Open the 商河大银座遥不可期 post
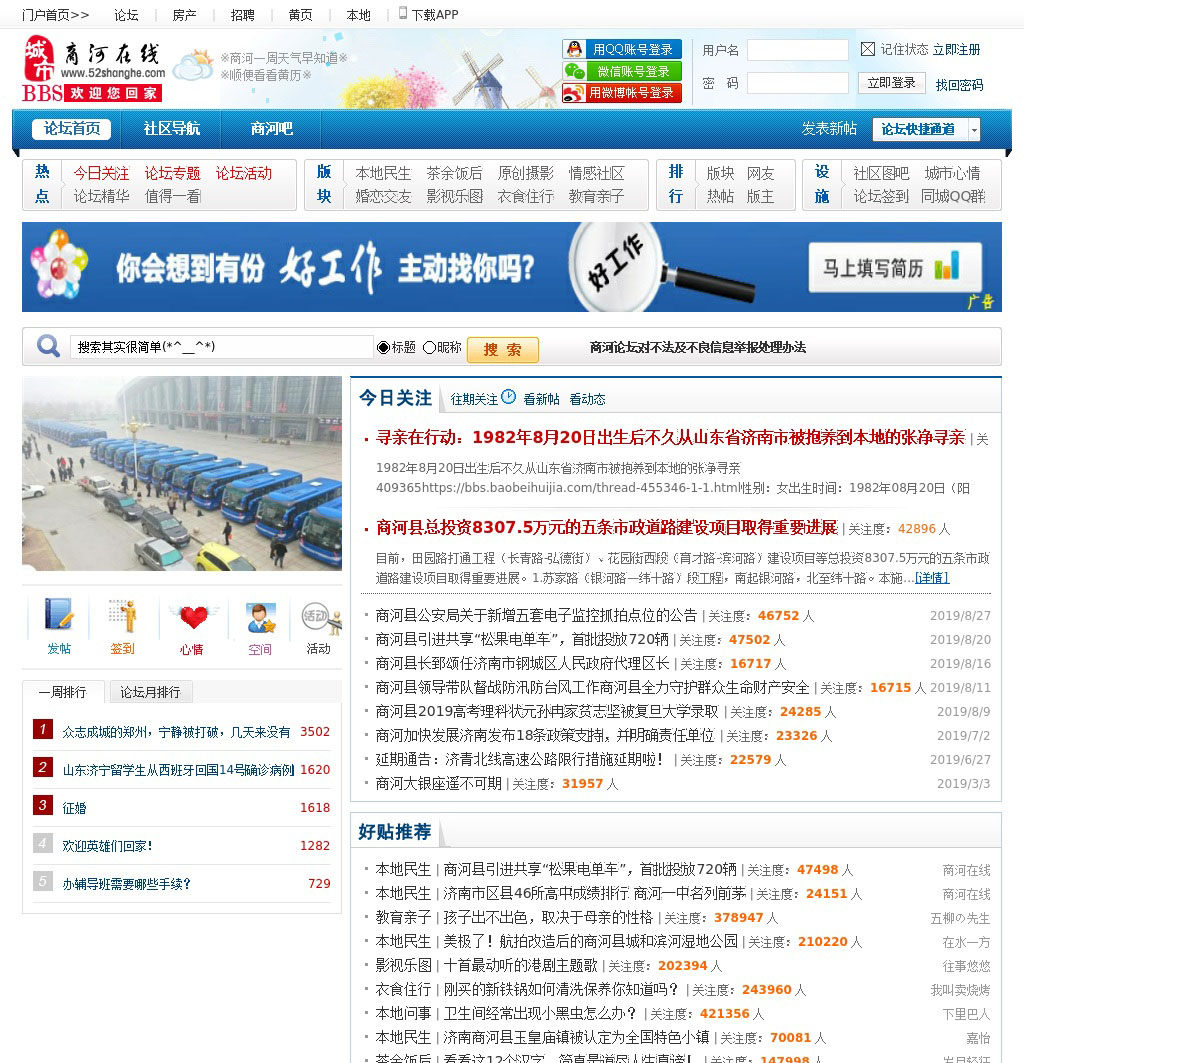Image resolution: width=1200 pixels, height=1063 pixels. (439, 783)
